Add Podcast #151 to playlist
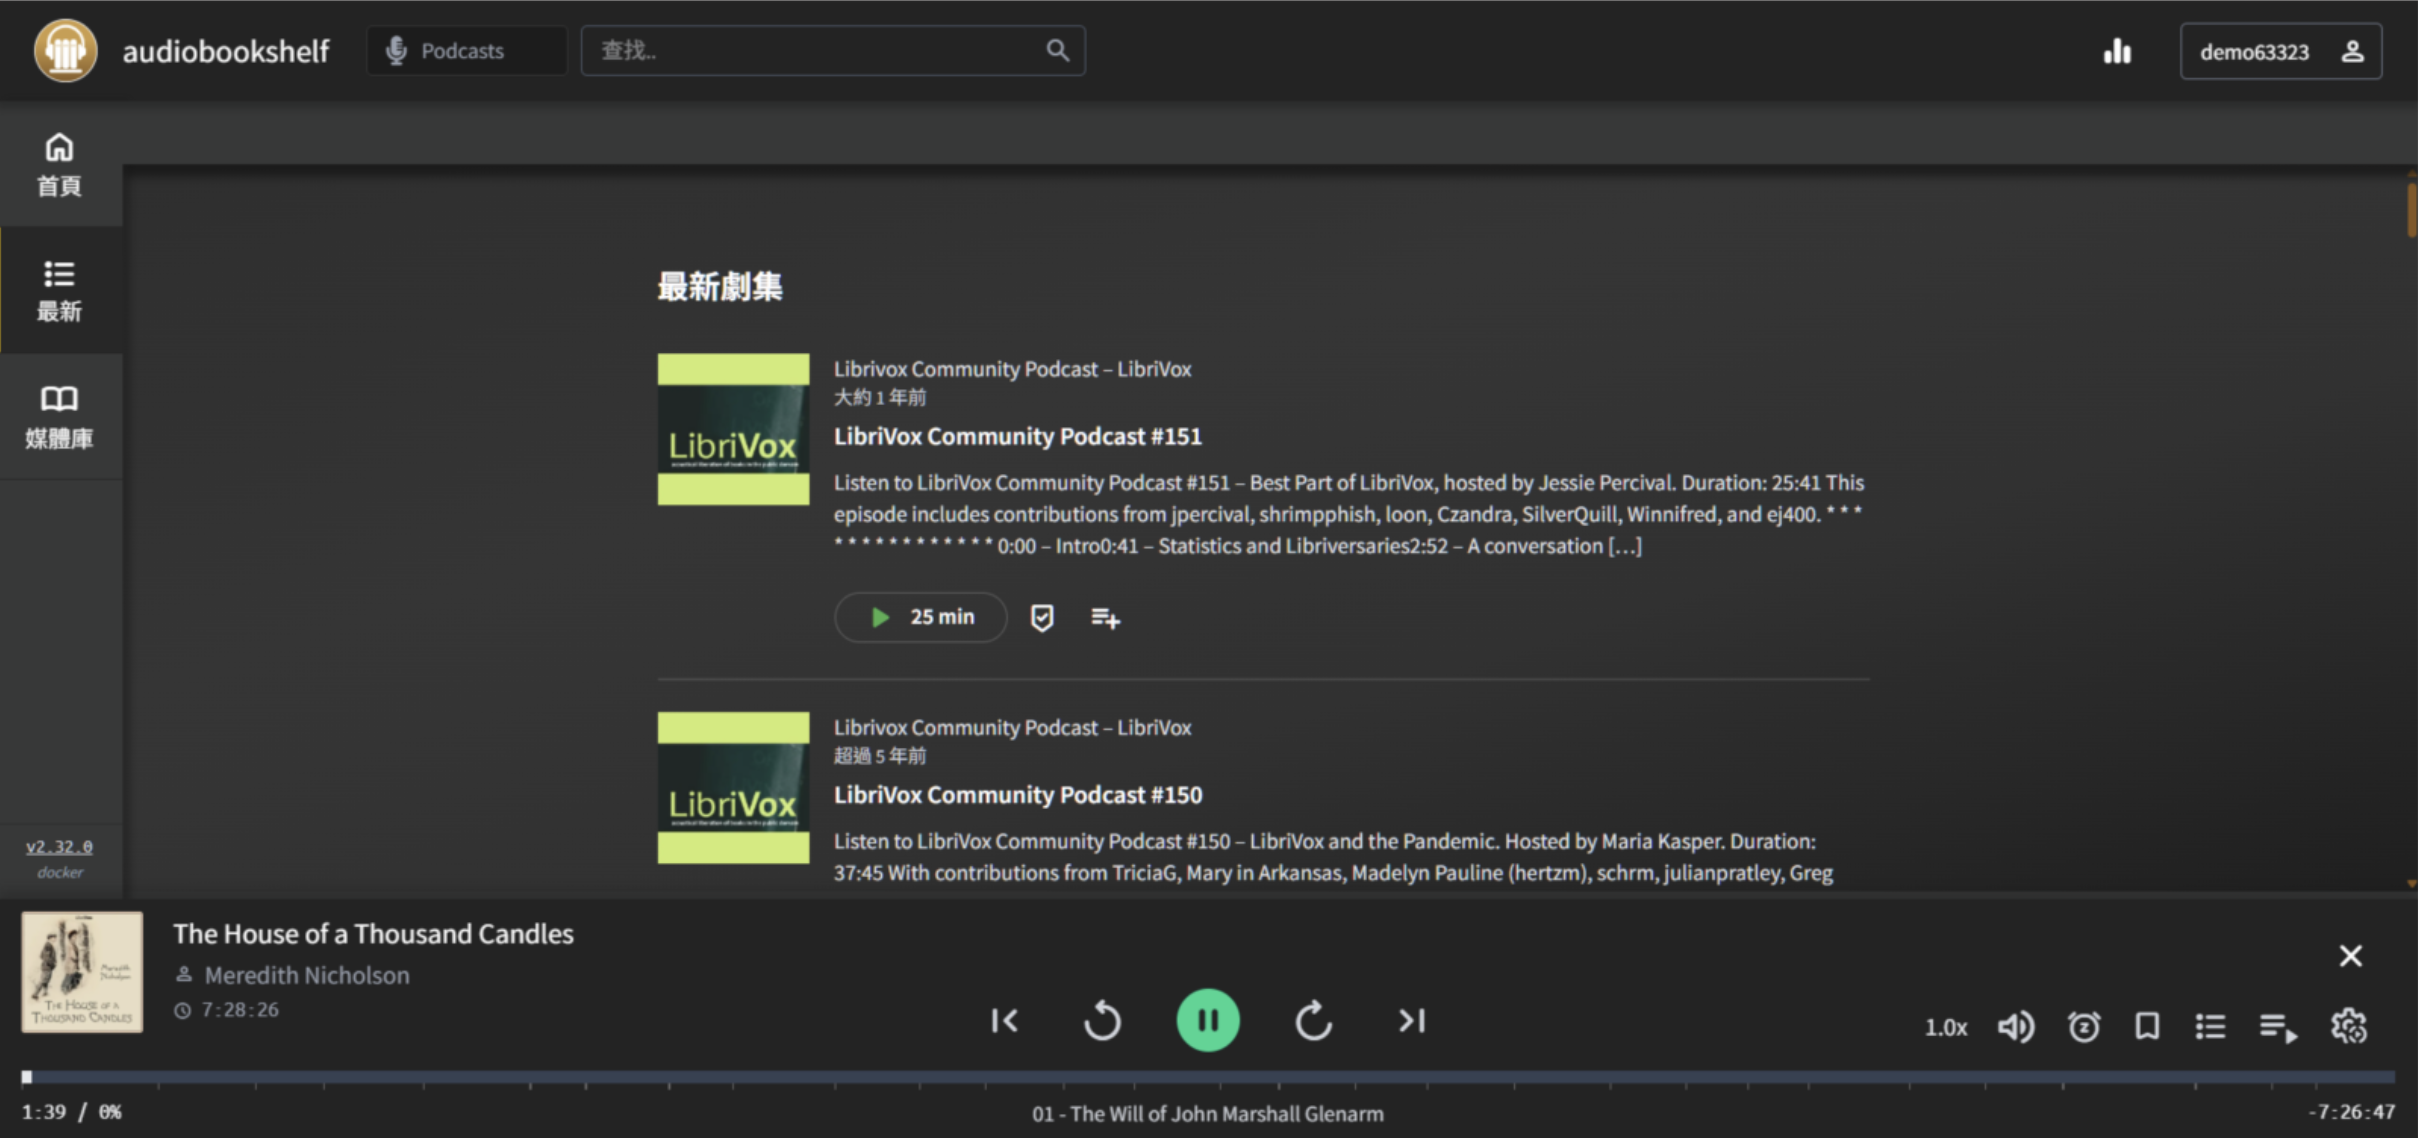The height and width of the screenshot is (1138, 2418). click(1104, 618)
